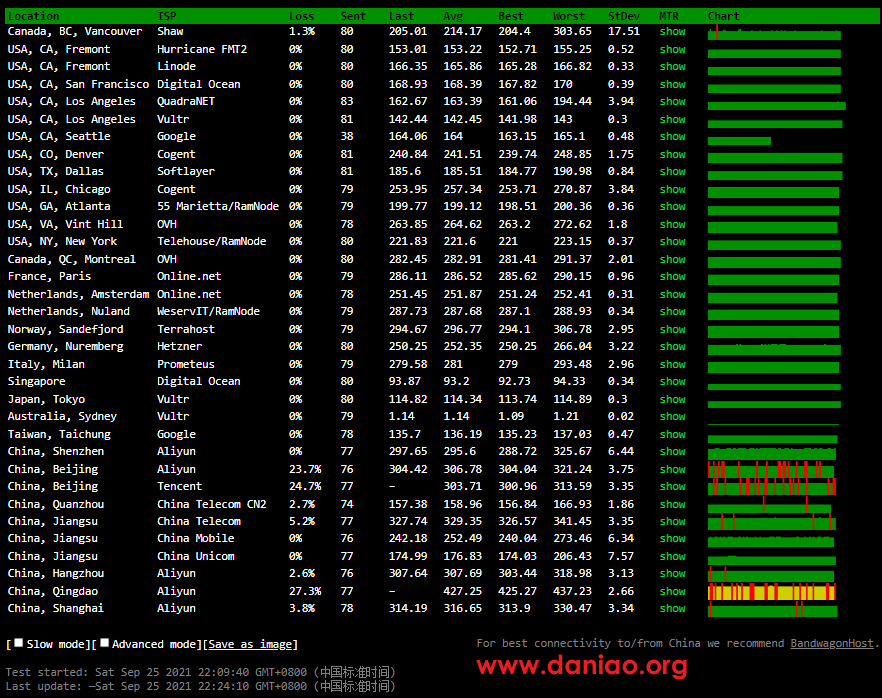Screen dimensions: 882x698
Task: Show MTR for Sydney Vultr row
Action: coord(673,416)
